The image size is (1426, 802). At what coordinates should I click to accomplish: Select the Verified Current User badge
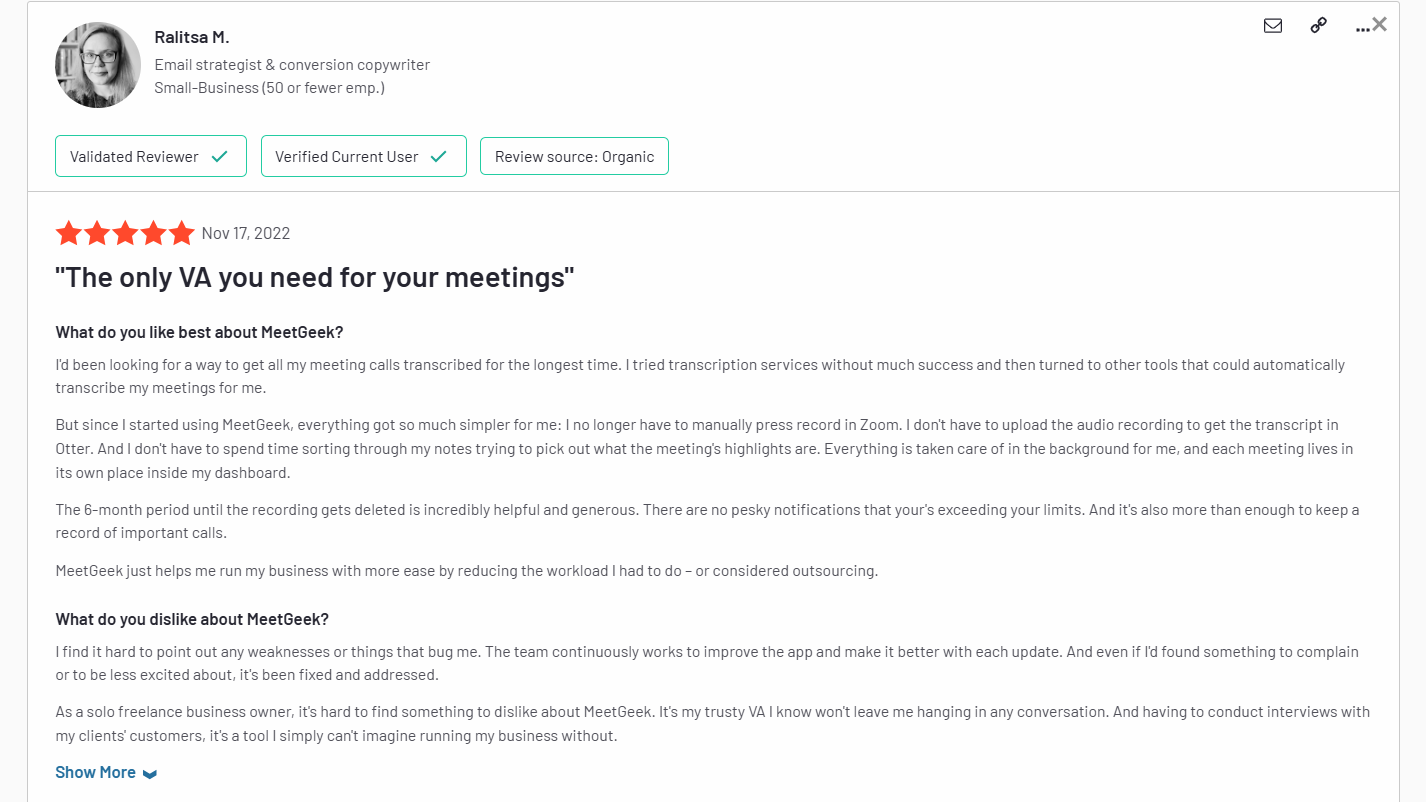[x=363, y=156]
